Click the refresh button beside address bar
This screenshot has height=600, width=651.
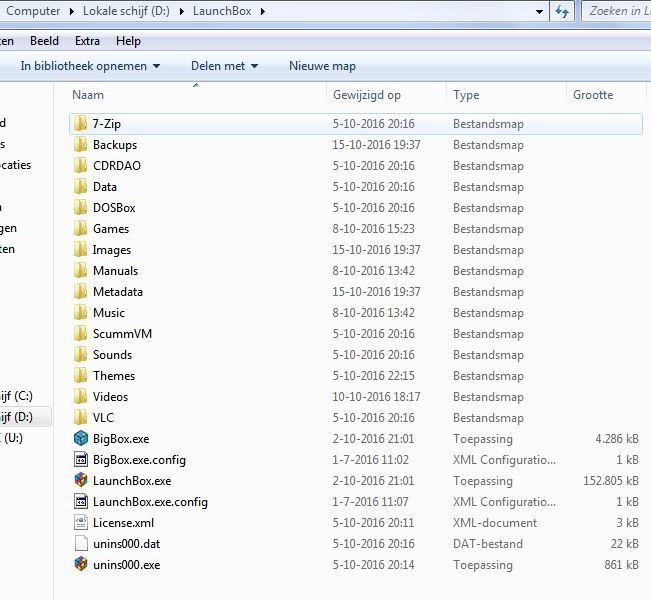[562, 11]
